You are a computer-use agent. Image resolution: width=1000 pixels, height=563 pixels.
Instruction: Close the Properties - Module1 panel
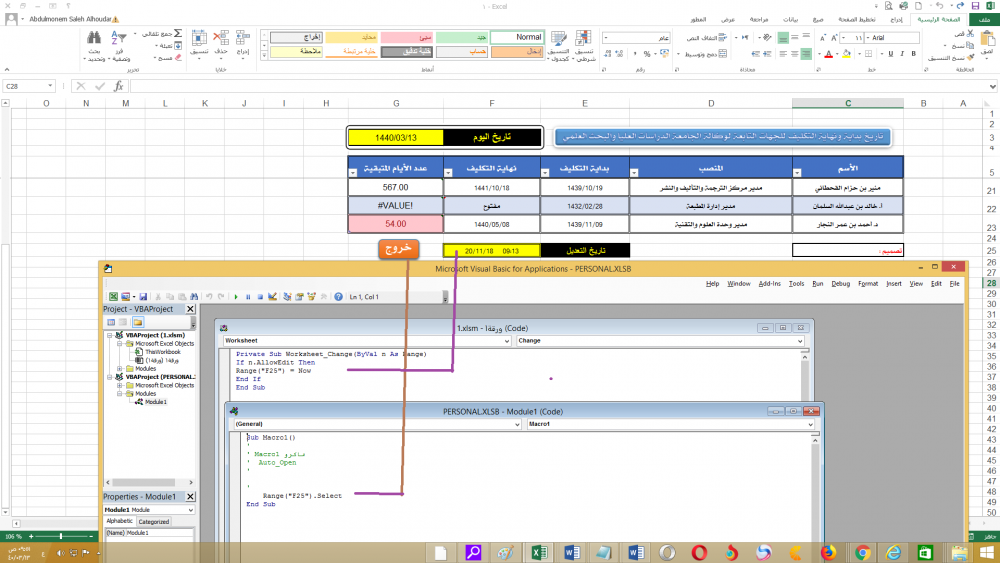190,497
